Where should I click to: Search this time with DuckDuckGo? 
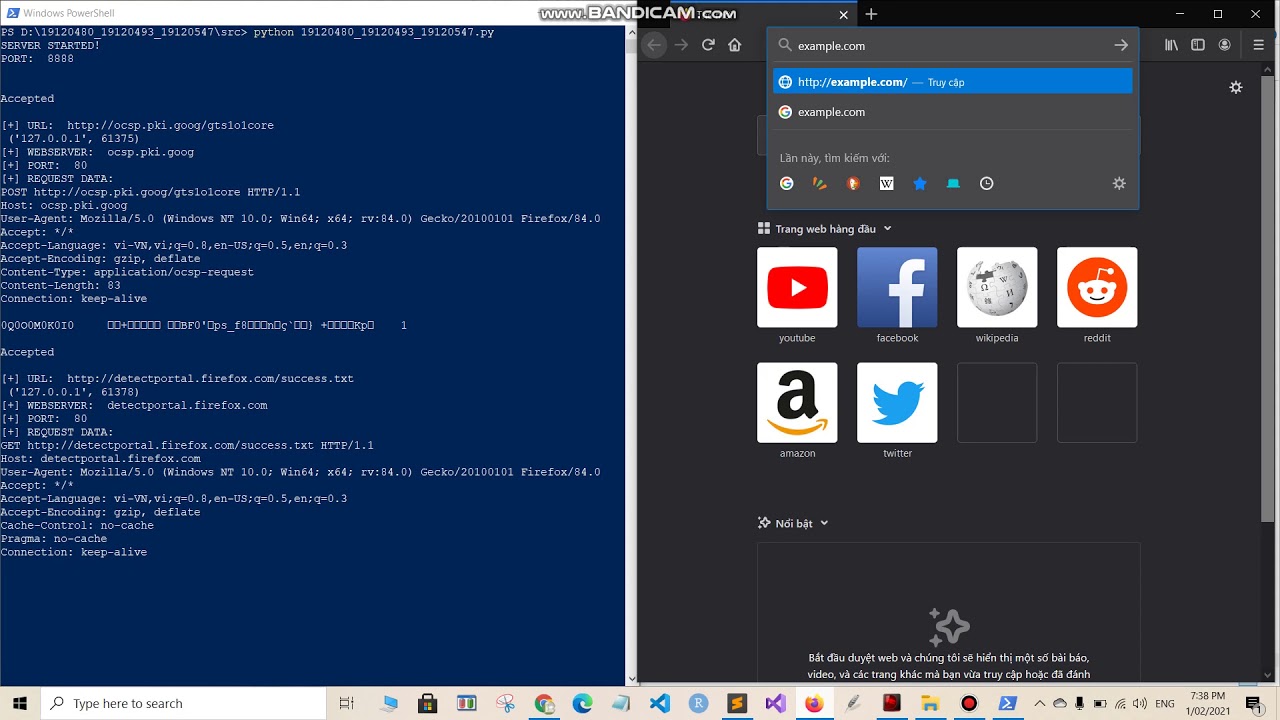[x=853, y=183]
